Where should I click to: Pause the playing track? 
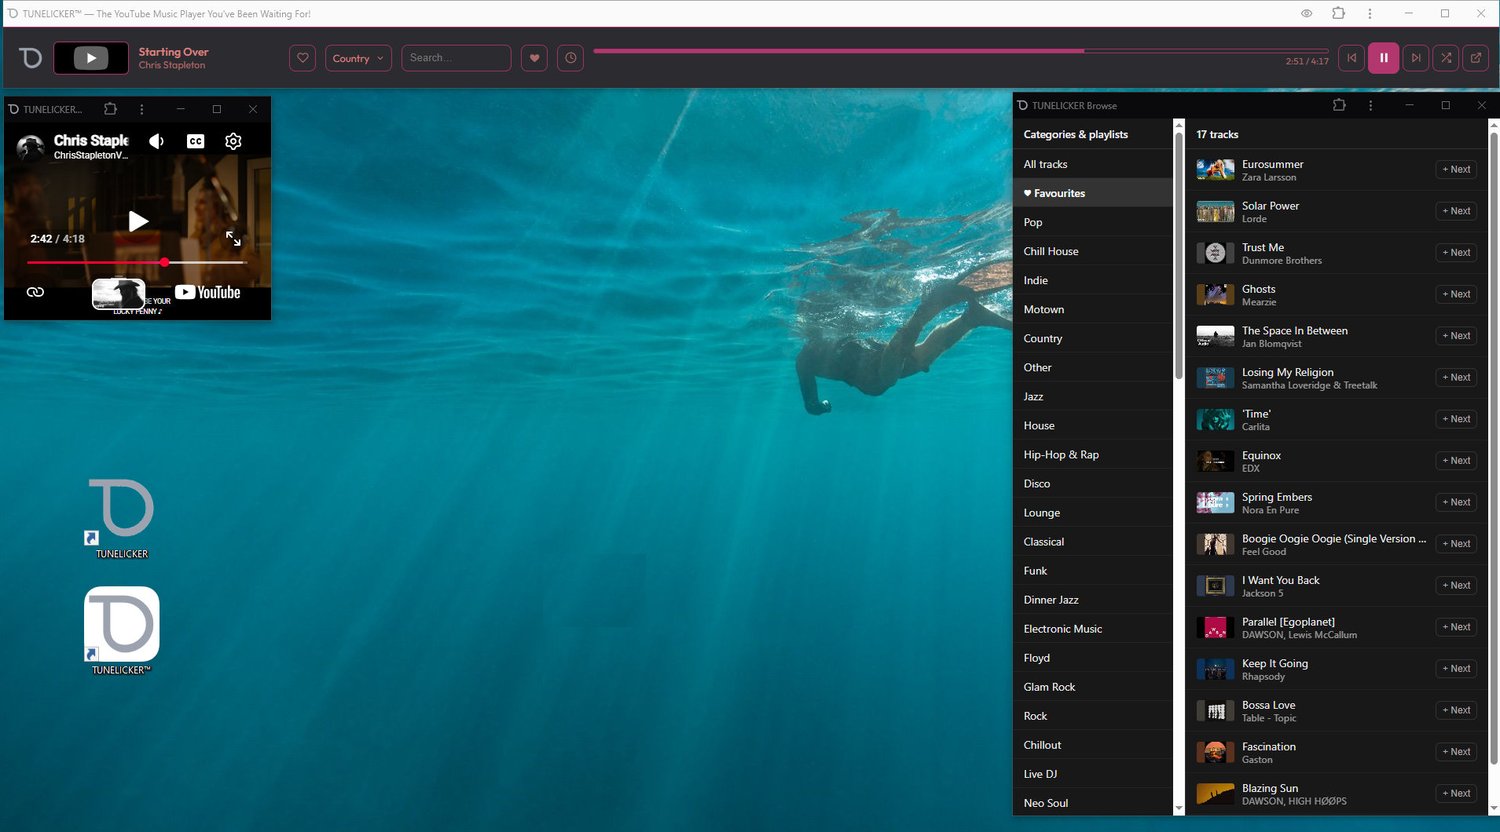tap(1384, 58)
